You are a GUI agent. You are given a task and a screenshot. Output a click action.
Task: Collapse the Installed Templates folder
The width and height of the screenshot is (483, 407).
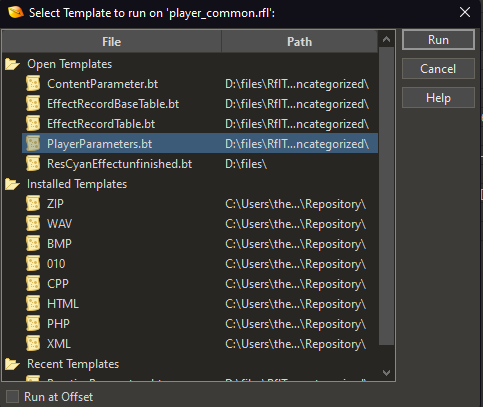[12, 184]
